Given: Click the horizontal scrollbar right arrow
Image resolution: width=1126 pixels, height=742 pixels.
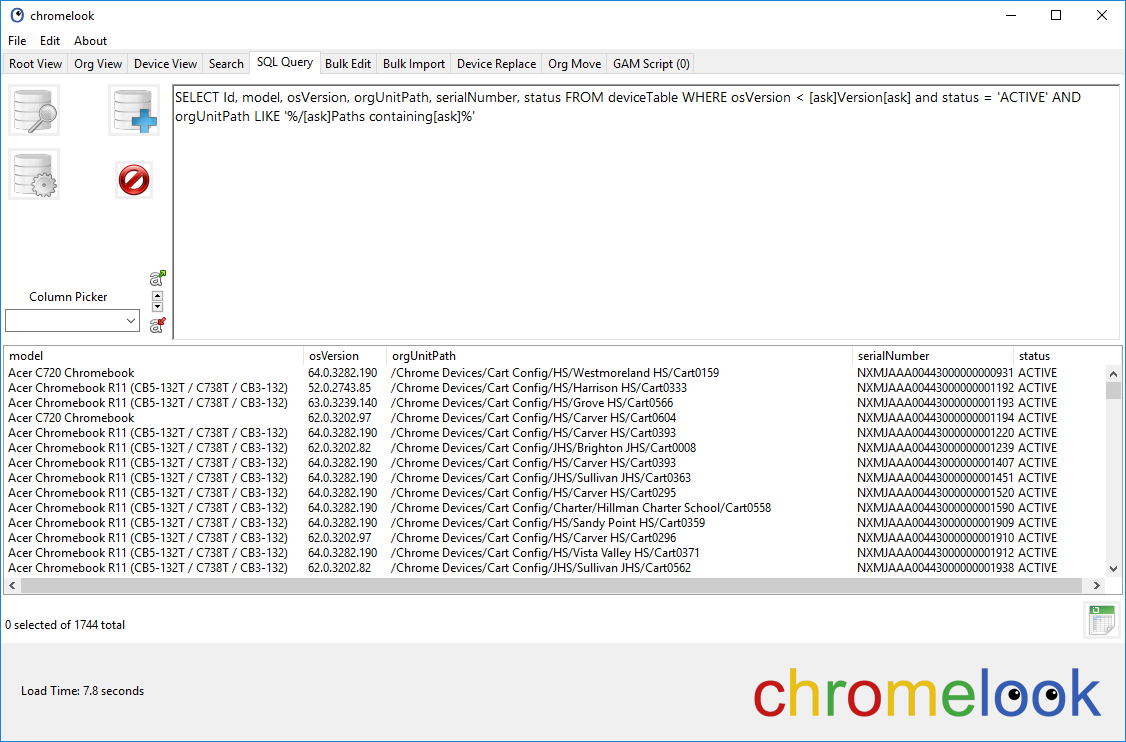Looking at the screenshot, I should coord(1097,585).
